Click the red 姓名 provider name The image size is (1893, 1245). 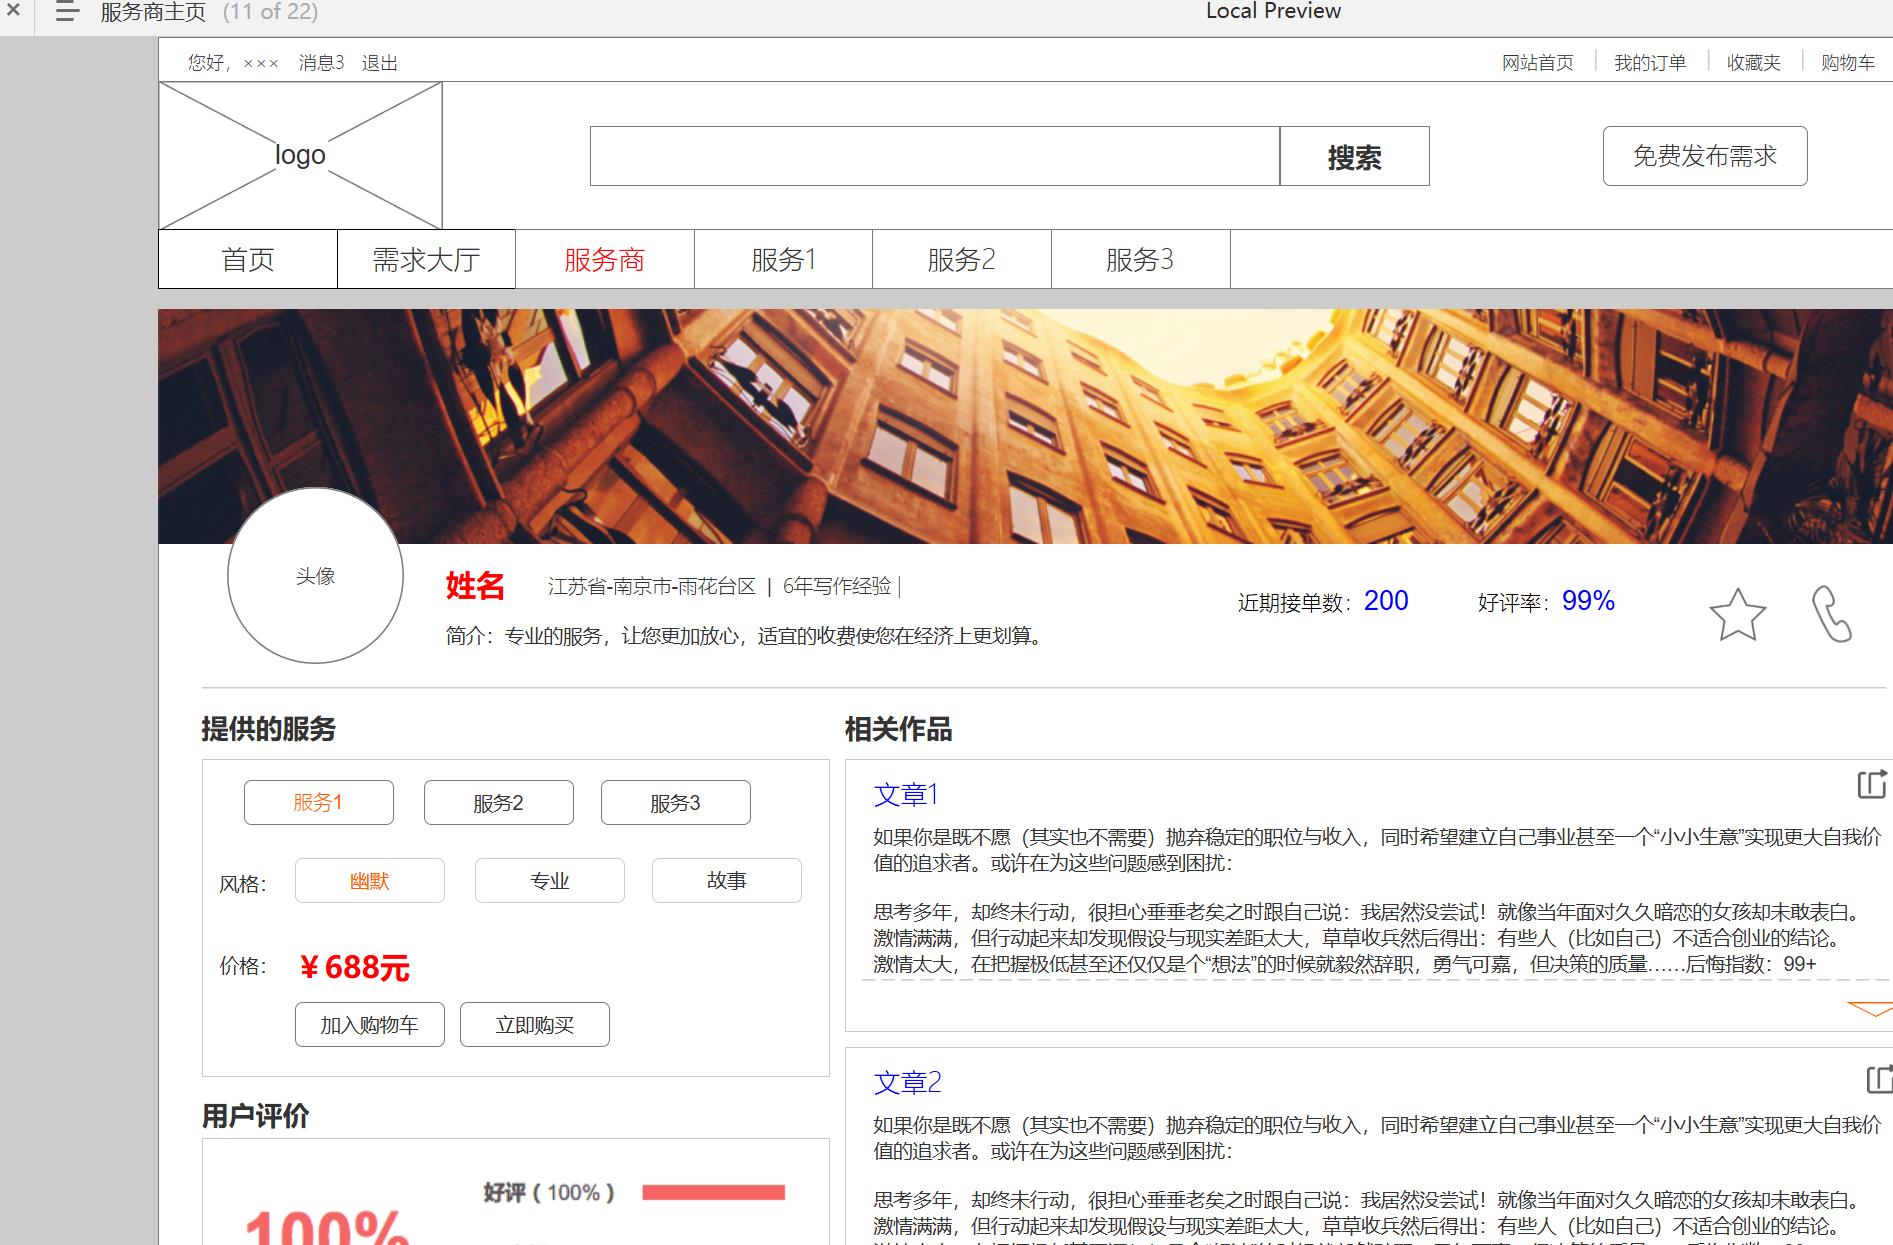coord(475,585)
